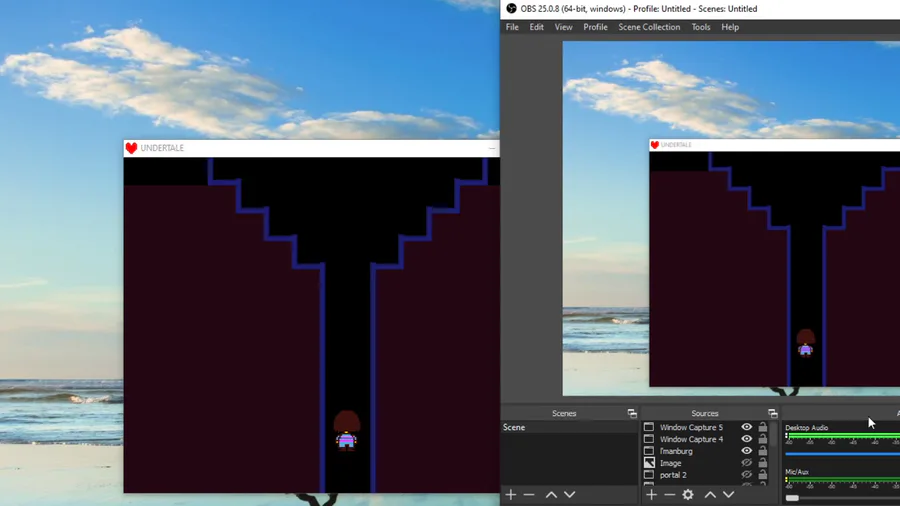This screenshot has width=900, height=506.
Task: Select the Scene entry in Scenes list
Action: (x=569, y=427)
